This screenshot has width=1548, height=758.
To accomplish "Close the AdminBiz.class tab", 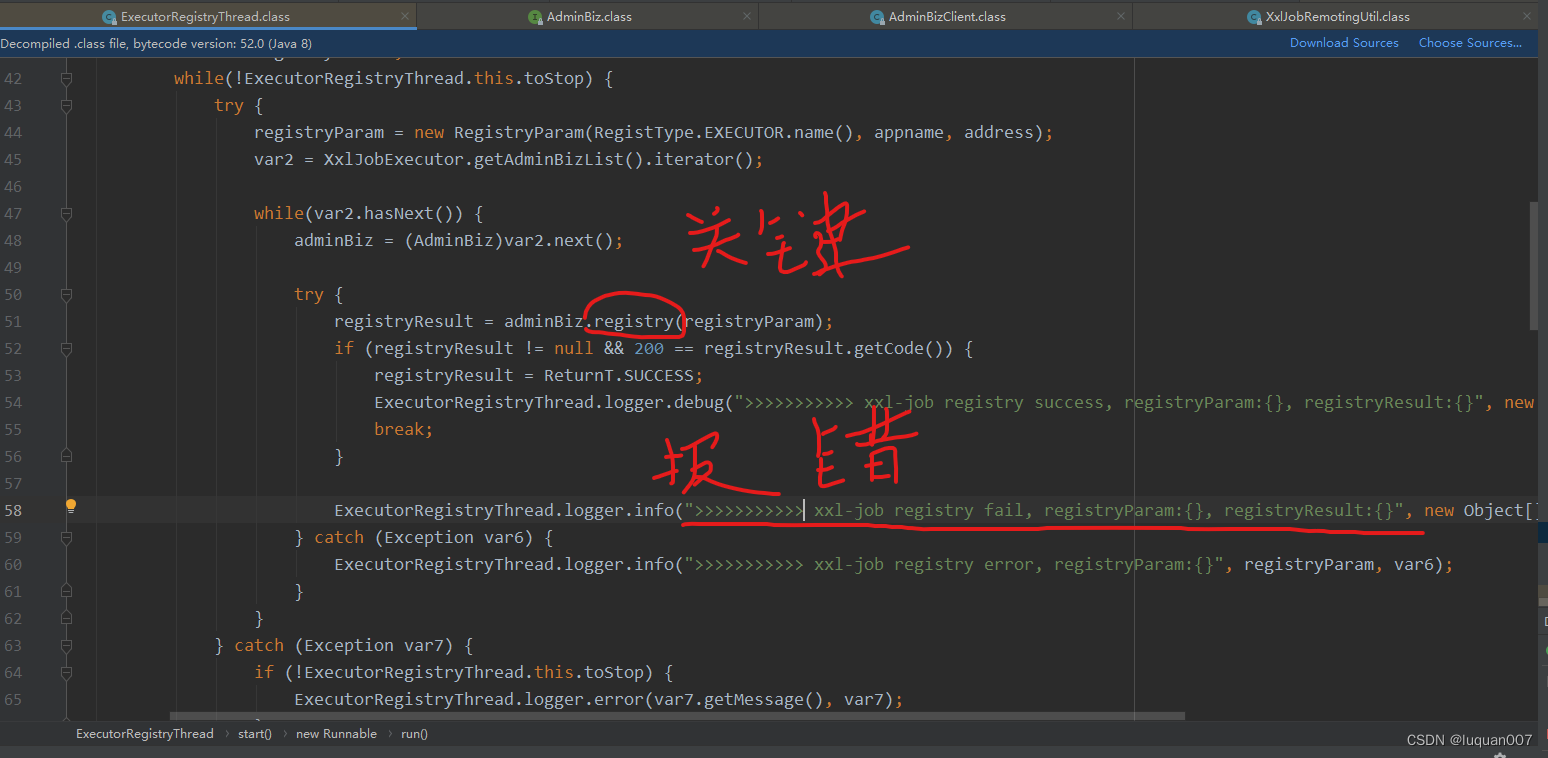I will click(x=747, y=16).
